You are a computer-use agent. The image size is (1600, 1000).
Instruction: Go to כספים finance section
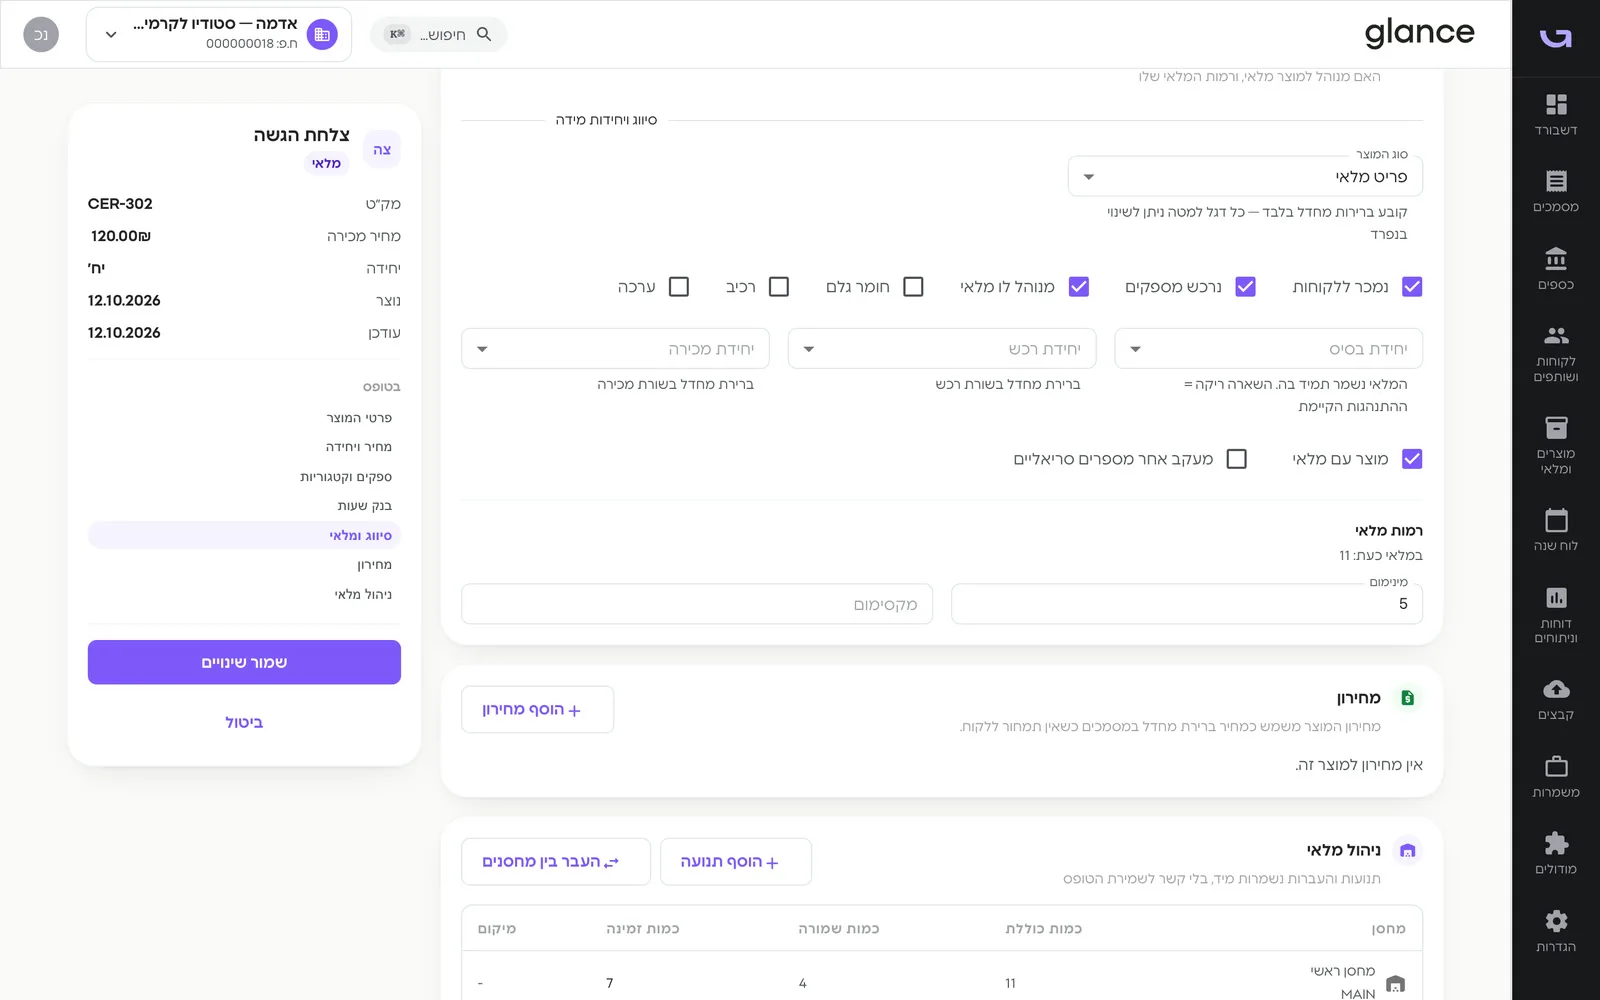(1556, 269)
